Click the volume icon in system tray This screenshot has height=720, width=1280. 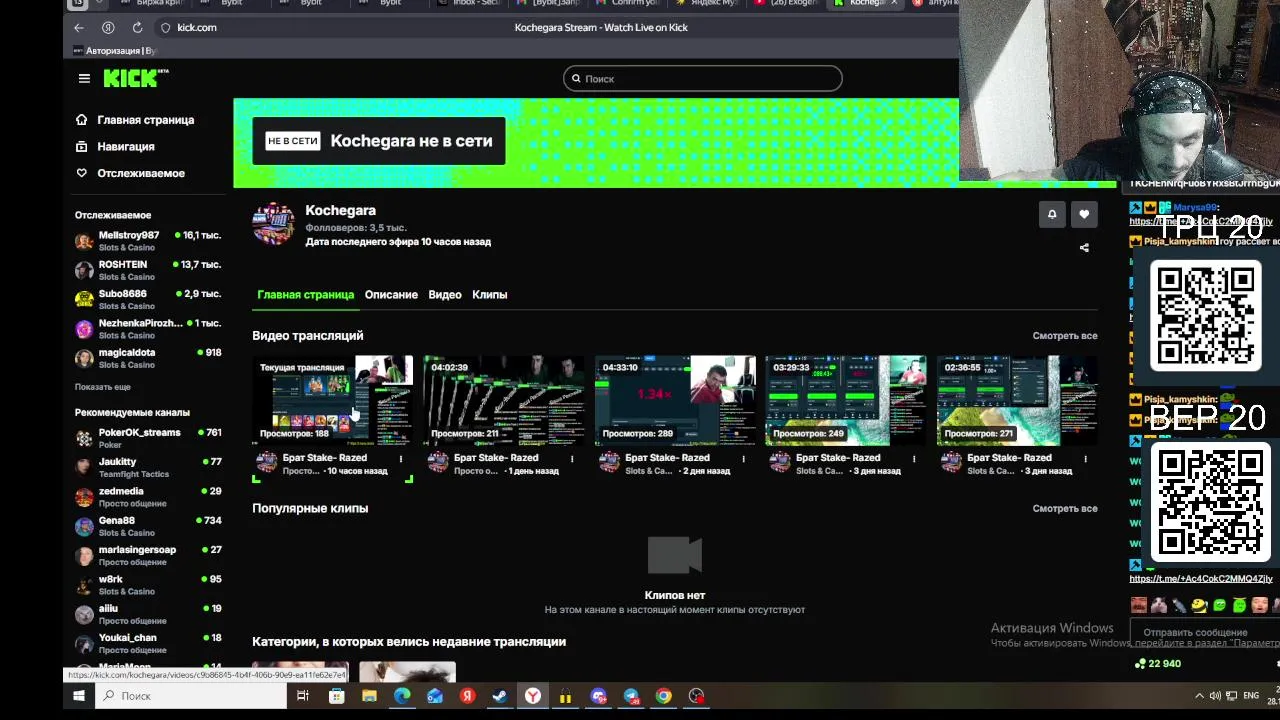tap(1215, 696)
